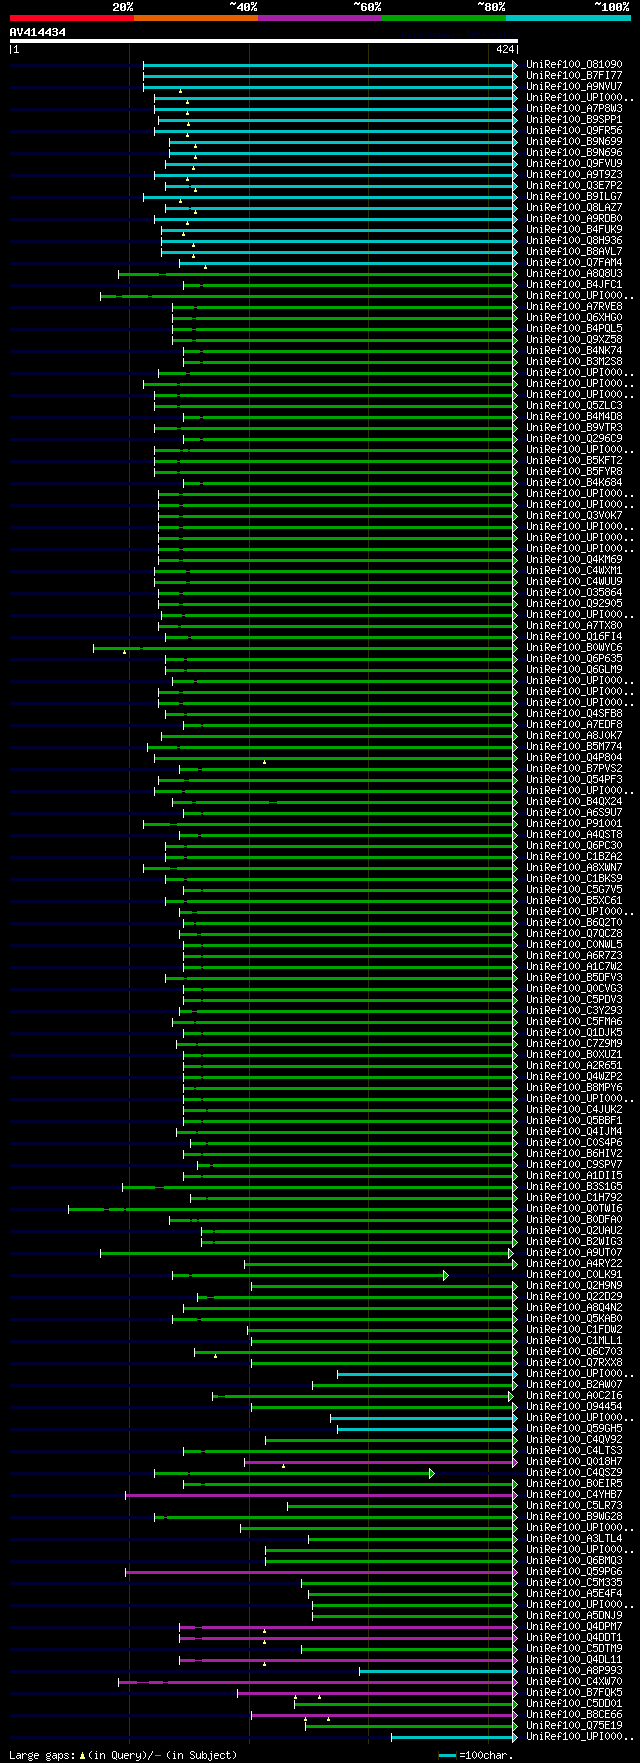Open hit UniRef100_B9N699
This screenshot has width=640, height=1763.
(574, 142)
